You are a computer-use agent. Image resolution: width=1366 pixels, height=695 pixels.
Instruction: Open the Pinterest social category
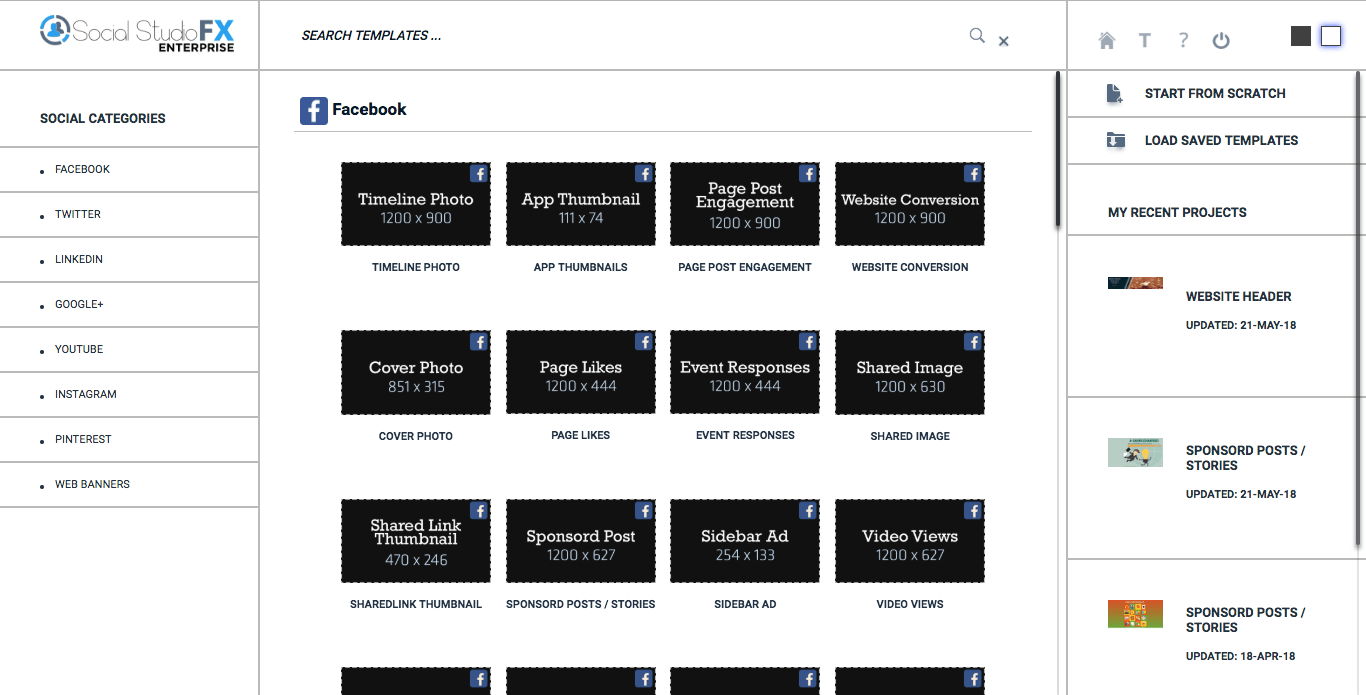(x=129, y=440)
